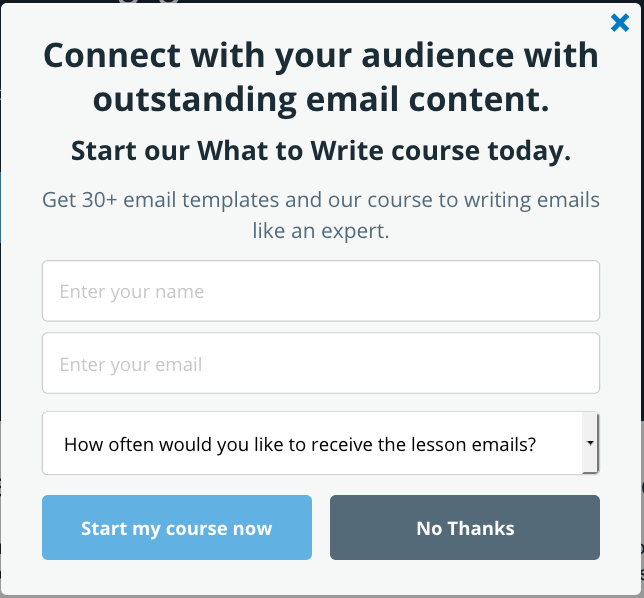The height and width of the screenshot is (598, 644).
Task: Click the small dropdown arrow beside frequency question
Action: 590,443
